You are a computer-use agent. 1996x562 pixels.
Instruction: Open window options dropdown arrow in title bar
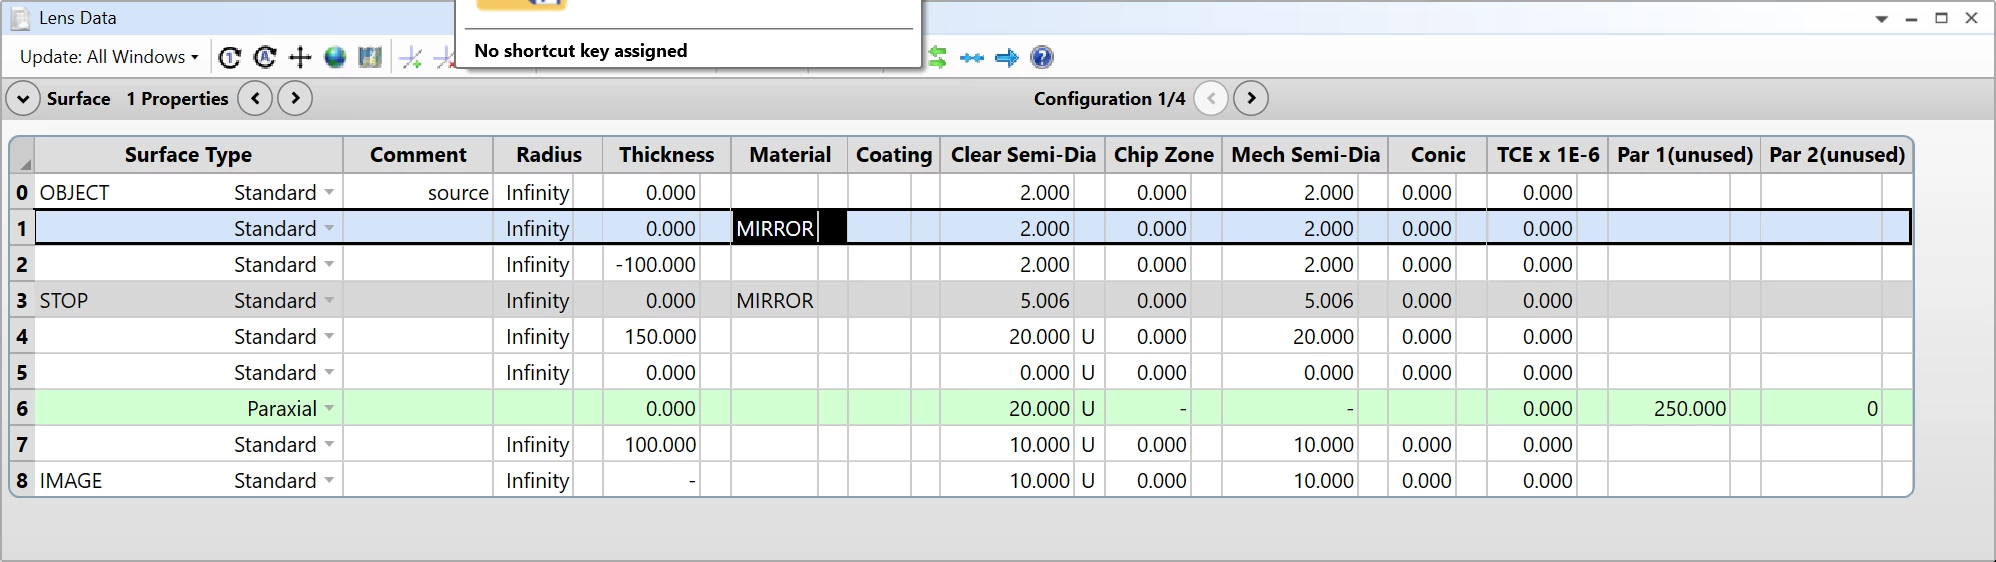[x=1882, y=18]
